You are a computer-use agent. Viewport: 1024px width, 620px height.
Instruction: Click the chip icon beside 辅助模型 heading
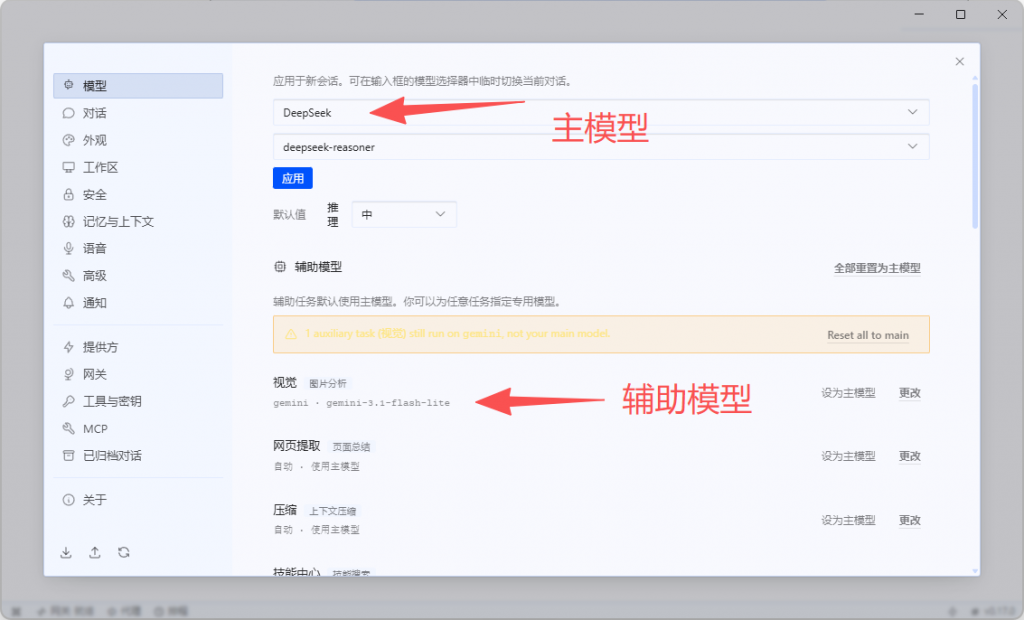coord(280,267)
